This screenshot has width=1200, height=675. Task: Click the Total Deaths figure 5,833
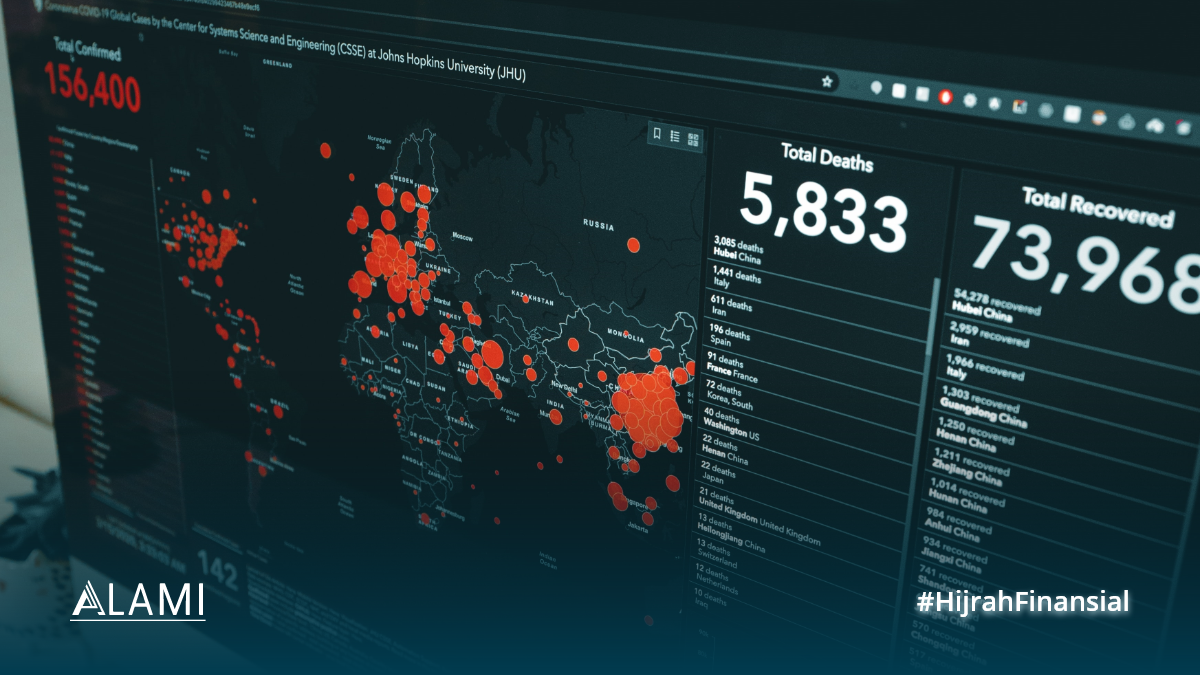tap(824, 210)
